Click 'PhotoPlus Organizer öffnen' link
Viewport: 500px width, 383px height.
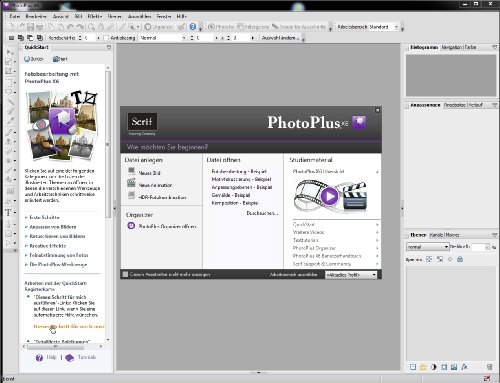tap(167, 226)
